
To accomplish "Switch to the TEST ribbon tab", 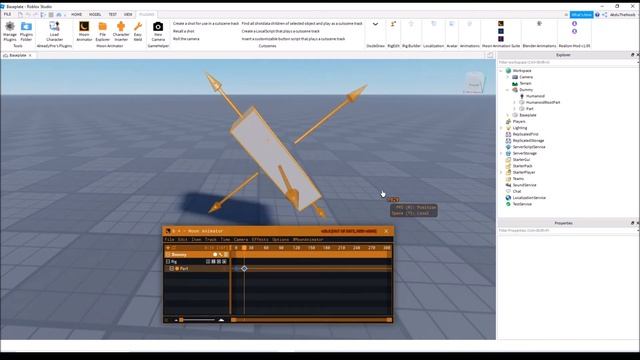I will click(113, 14).
